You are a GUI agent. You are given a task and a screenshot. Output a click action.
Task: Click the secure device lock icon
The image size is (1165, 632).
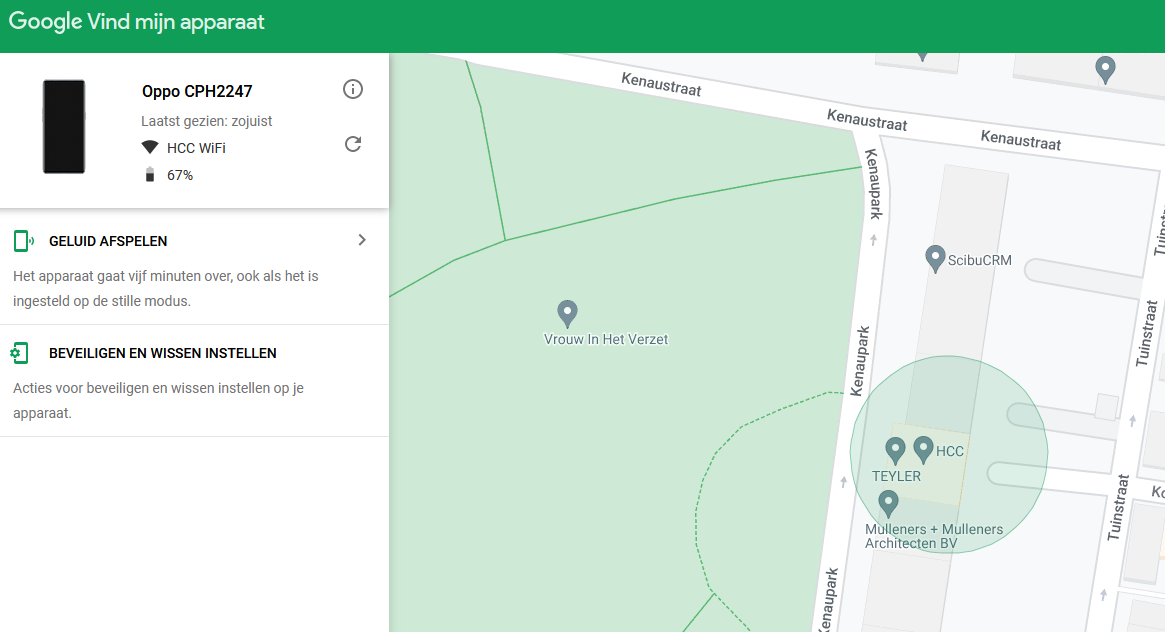(x=20, y=353)
